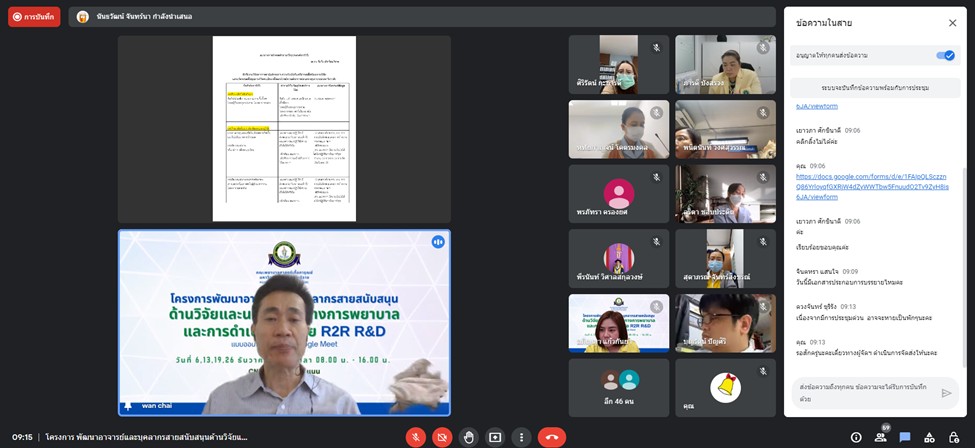The width and height of the screenshot is (975, 448).
Task: Toggle the camera off button
Action: tap(442, 437)
